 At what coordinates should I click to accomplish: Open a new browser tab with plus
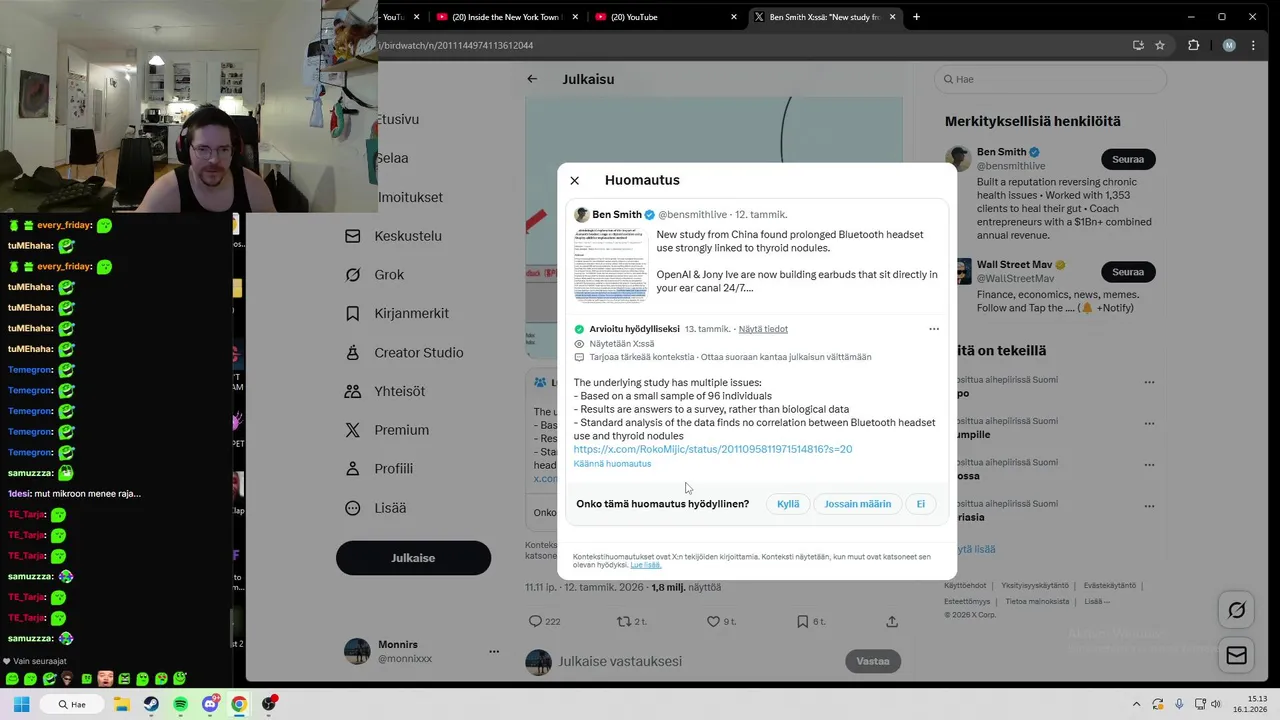(916, 17)
